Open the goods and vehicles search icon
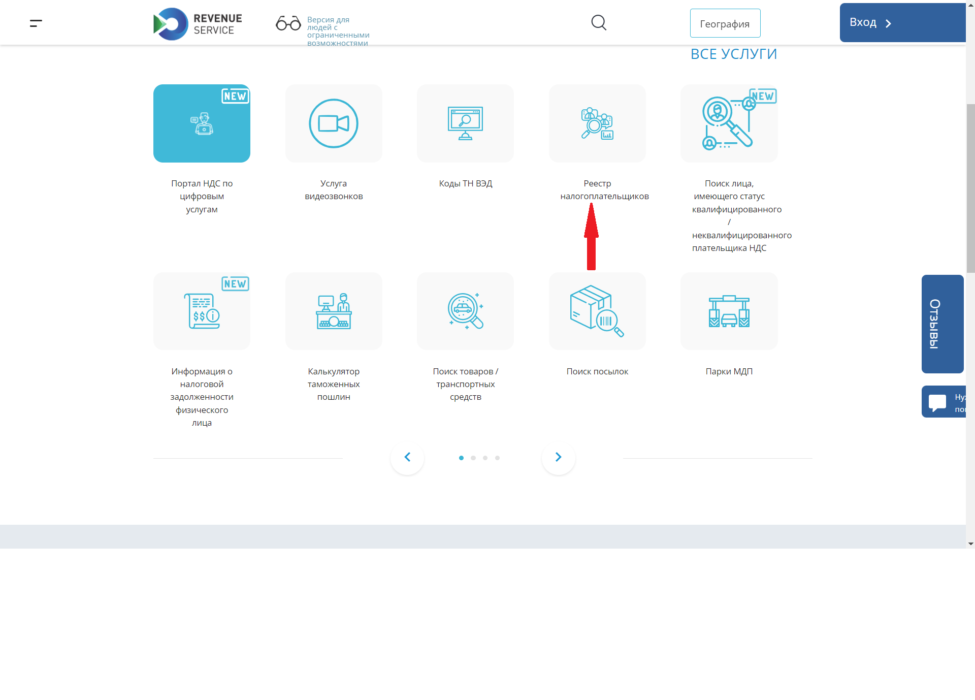975x700 pixels. point(465,311)
